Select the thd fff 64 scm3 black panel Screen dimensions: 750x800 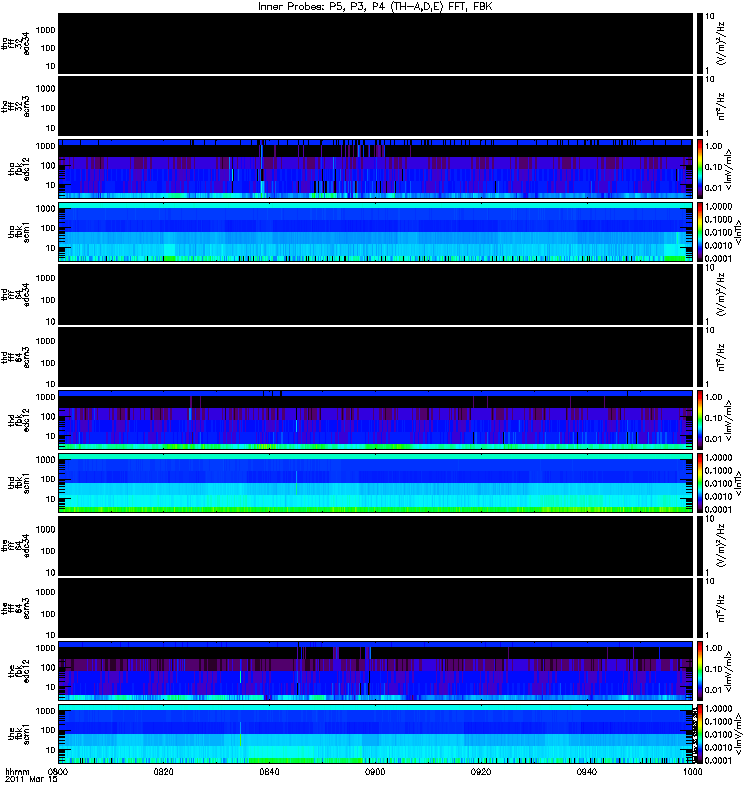[376, 357]
